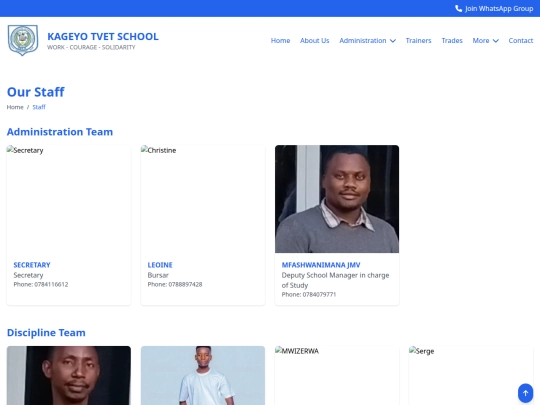
Task: Click the scroll-to-top arrow button
Action: pos(525,393)
